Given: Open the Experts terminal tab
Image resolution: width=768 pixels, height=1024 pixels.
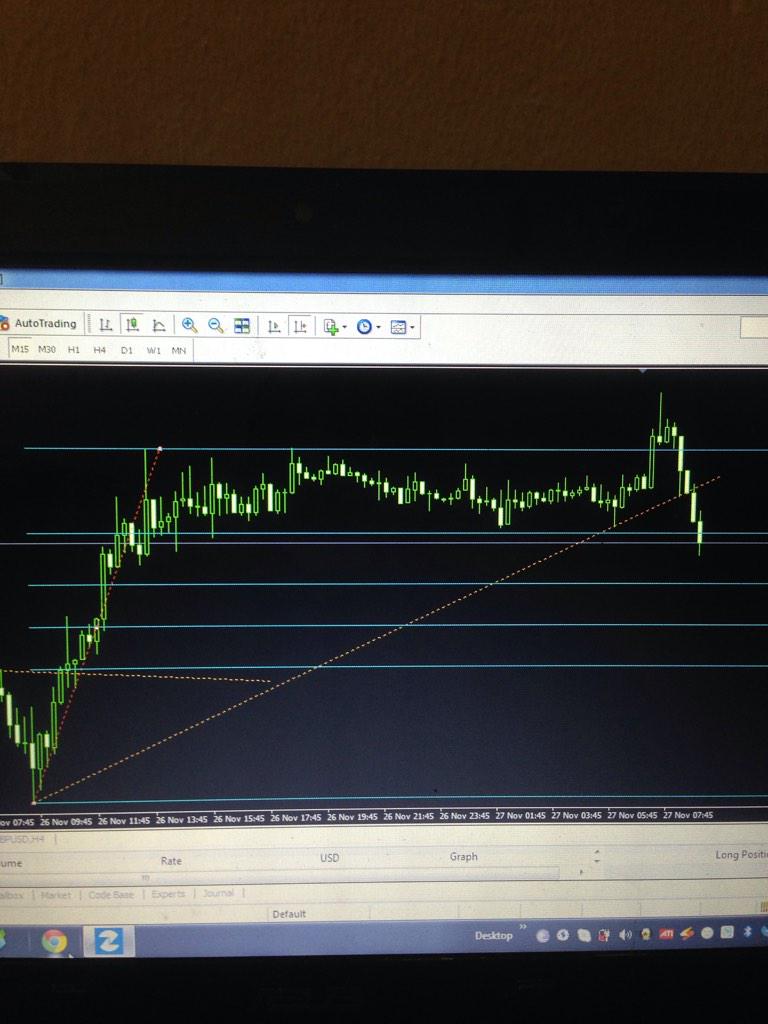Looking at the screenshot, I should [168, 893].
